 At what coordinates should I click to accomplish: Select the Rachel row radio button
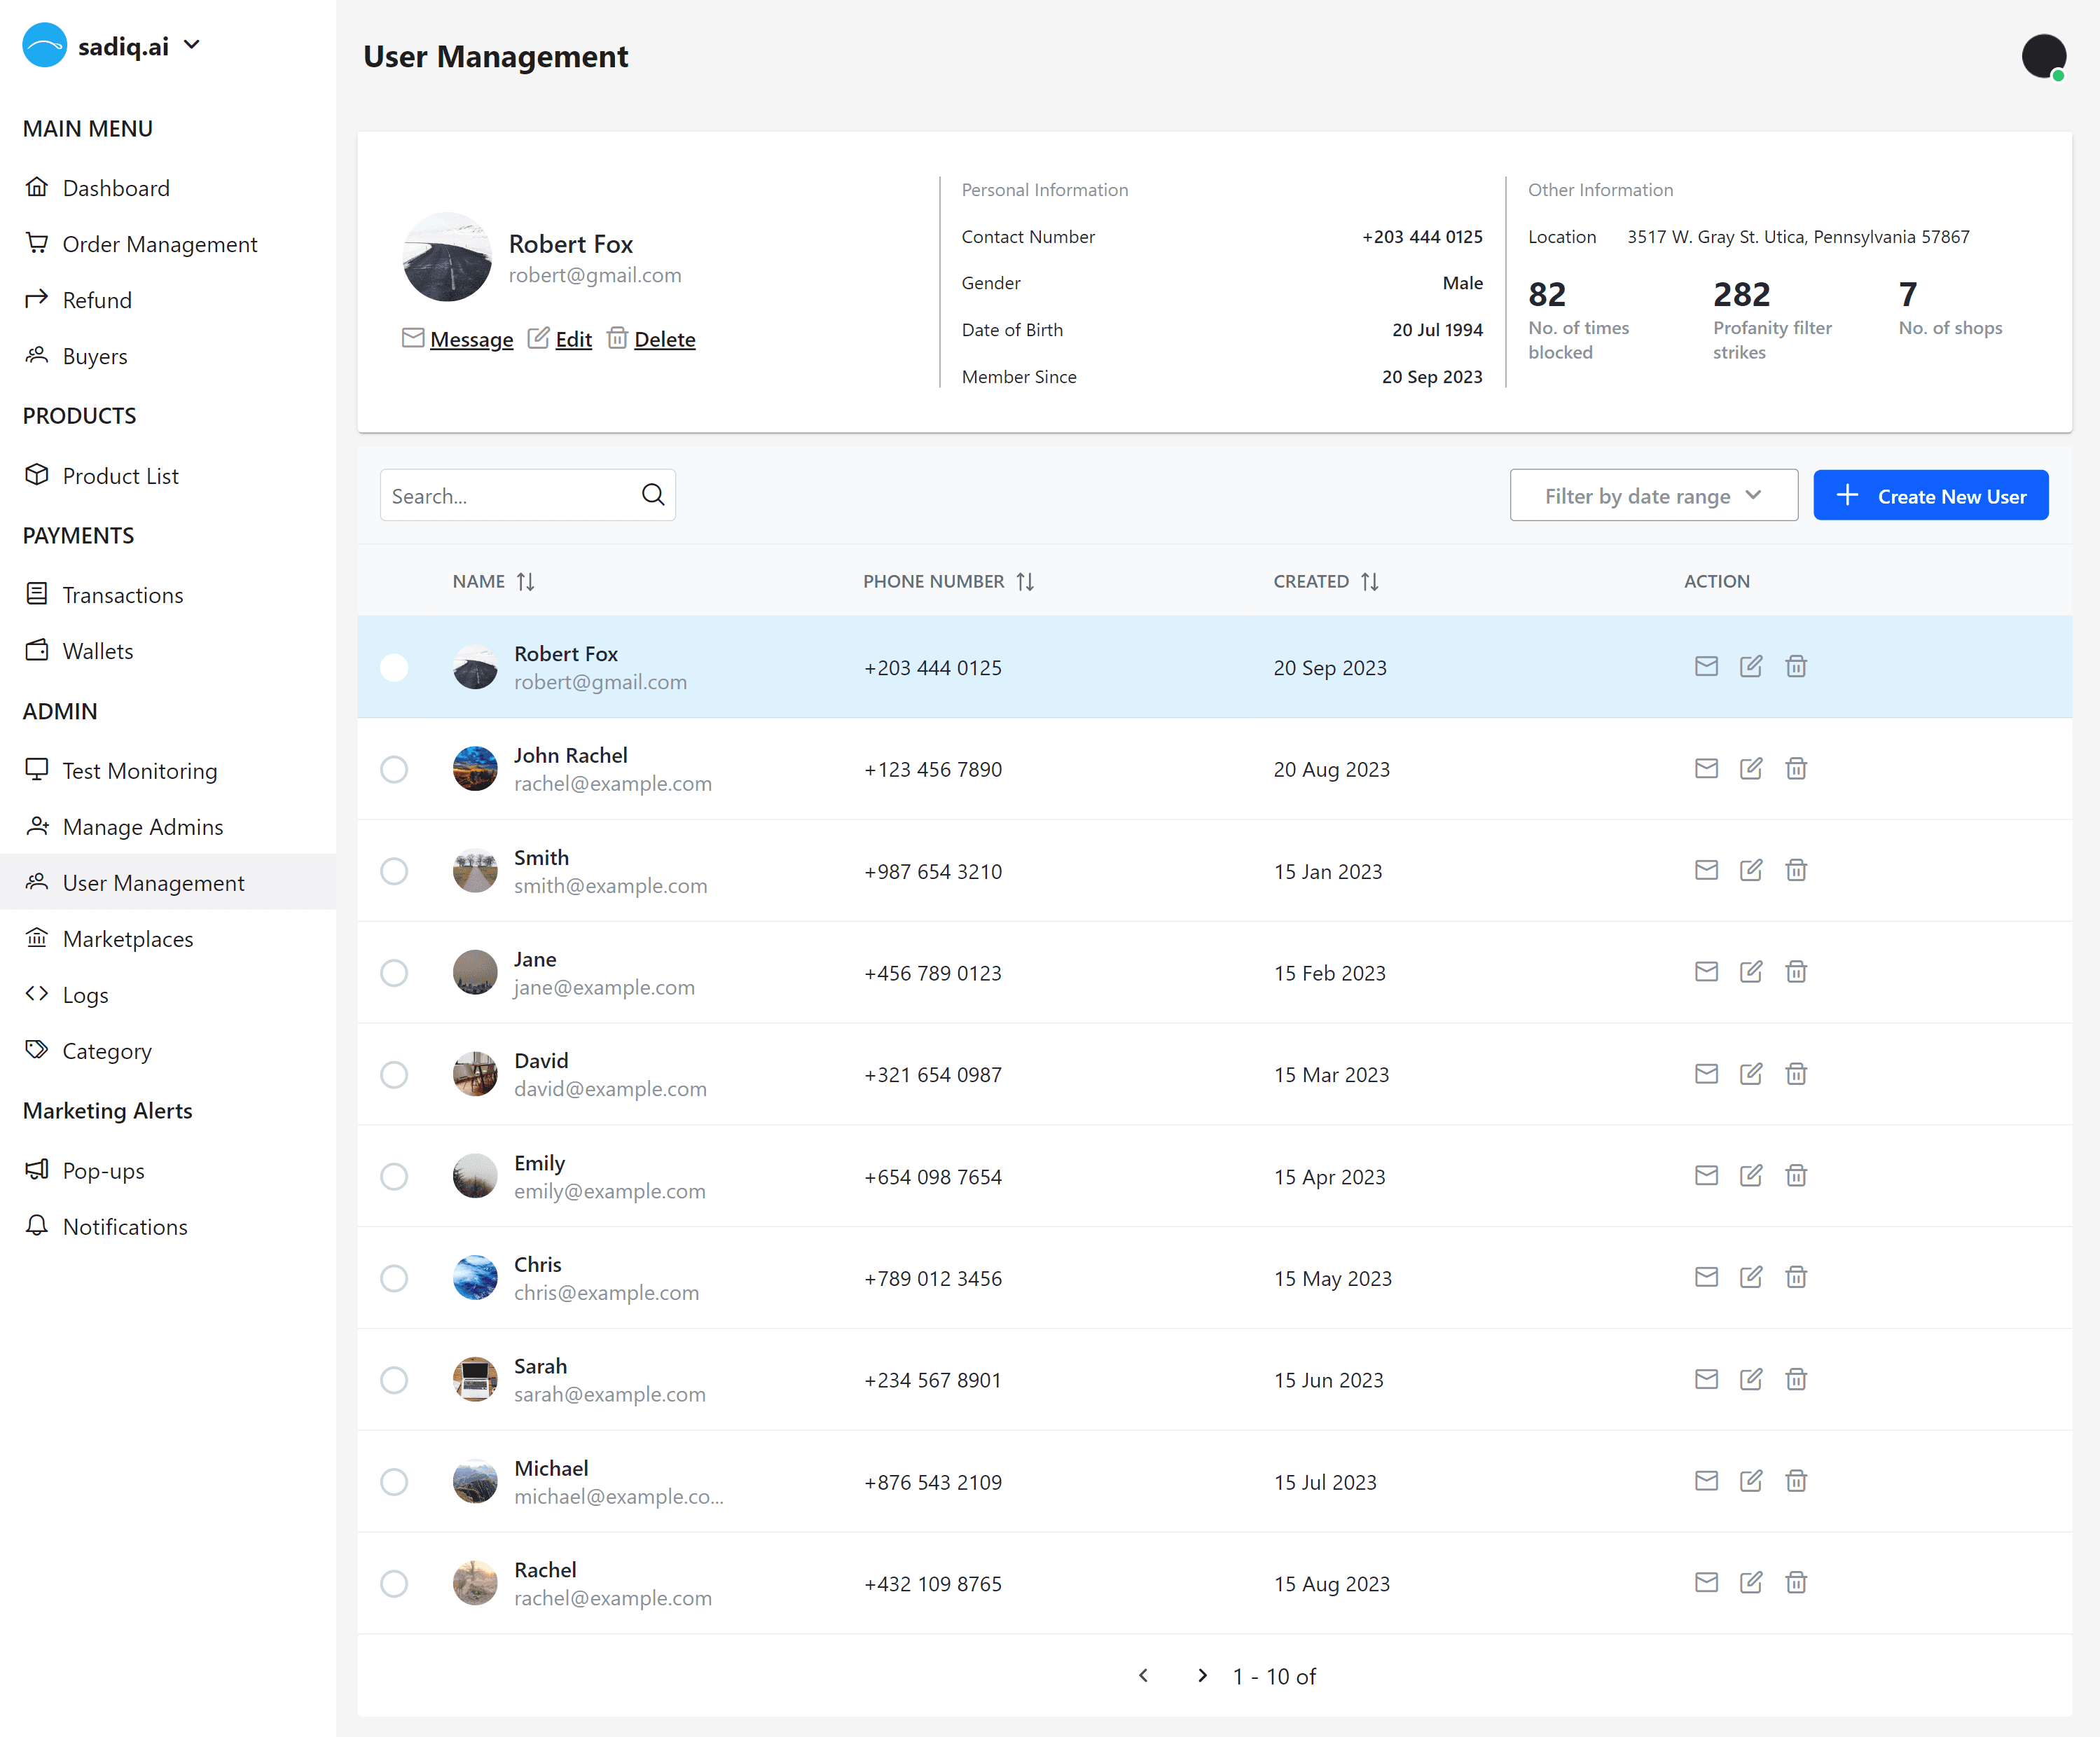394,1583
